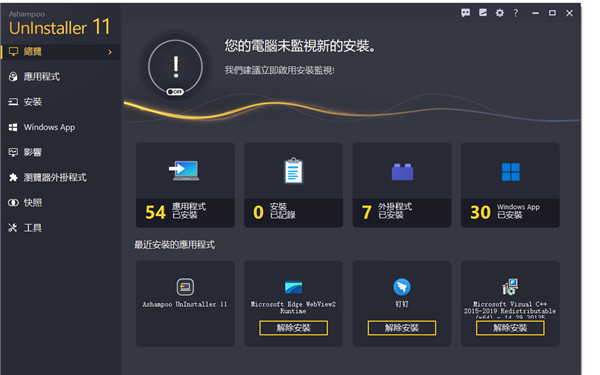Uninstall Microsoft Visual C++ 2015-2019 Redistributable
The height and width of the screenshot is (375, 600).
coord(510,328)
